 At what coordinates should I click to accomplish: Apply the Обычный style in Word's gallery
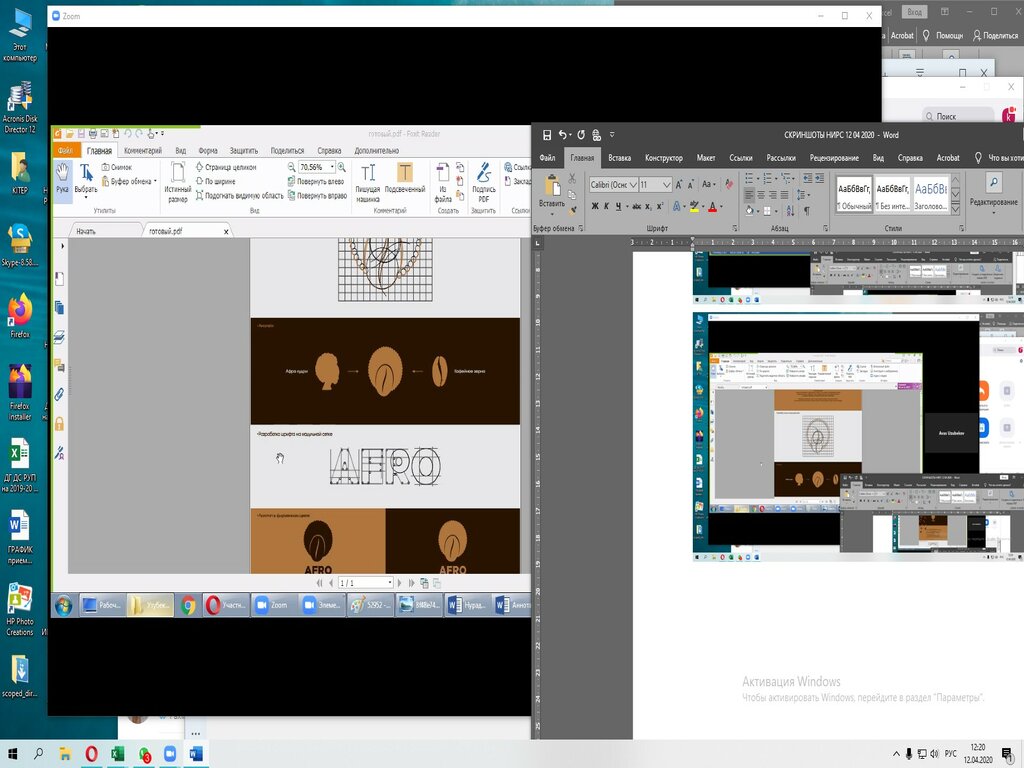pos(854,194)
